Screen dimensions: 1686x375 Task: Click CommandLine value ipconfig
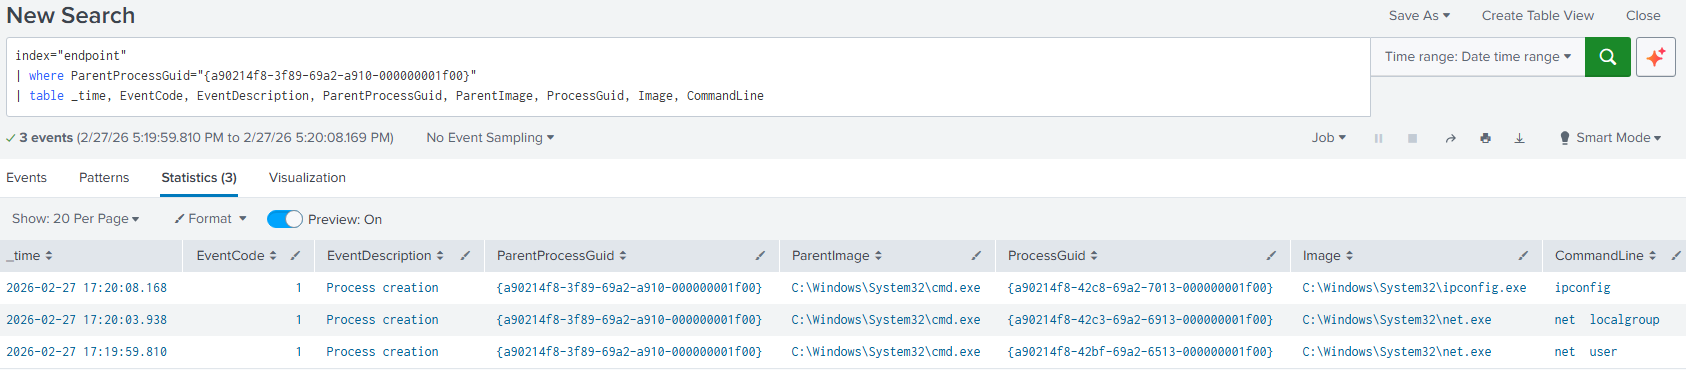1582,288
